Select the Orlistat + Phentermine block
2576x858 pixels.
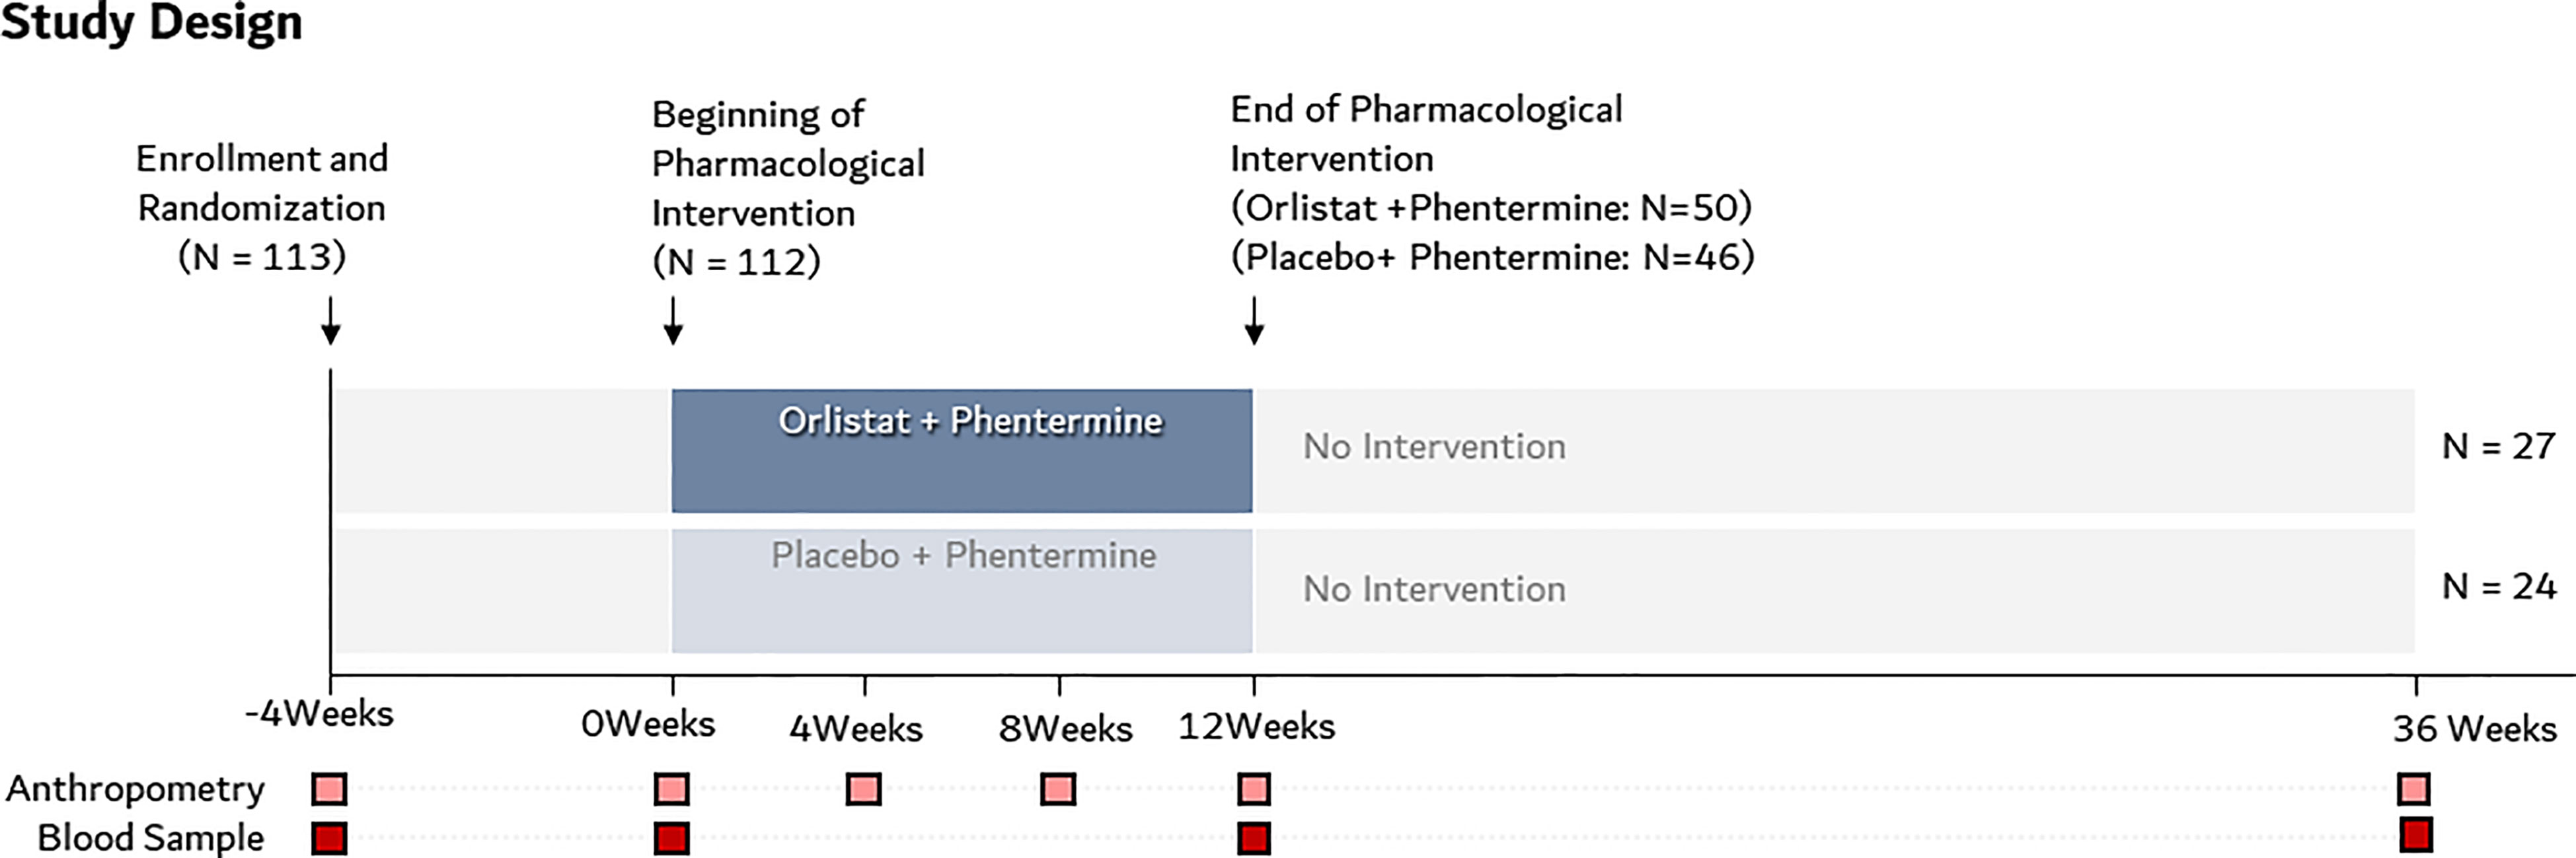962,451
